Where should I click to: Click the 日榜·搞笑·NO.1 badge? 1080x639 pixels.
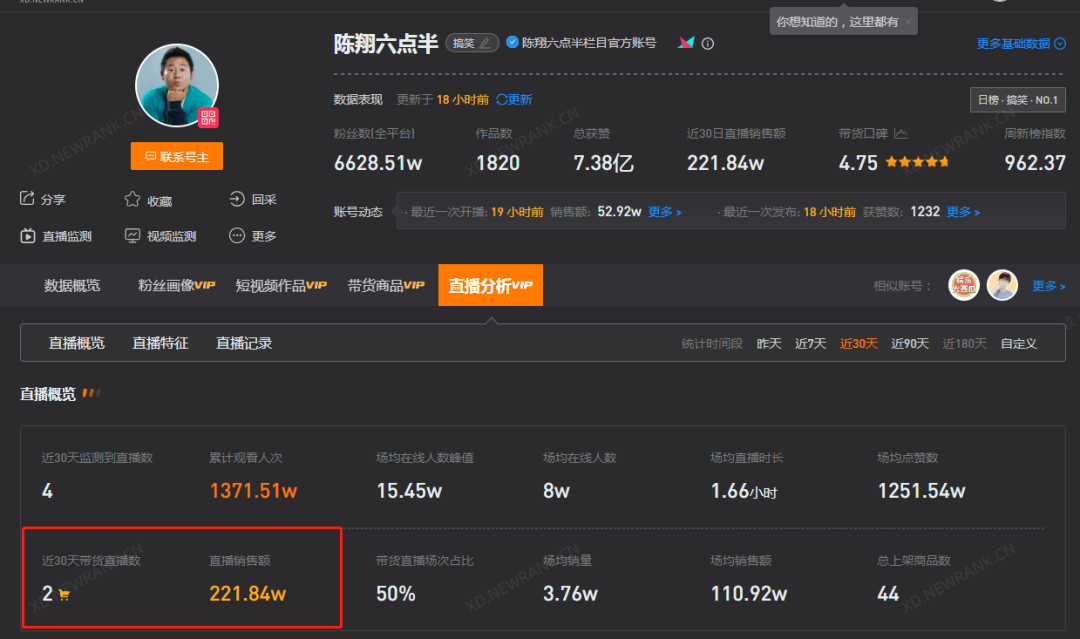click(x=1017, y=100)
